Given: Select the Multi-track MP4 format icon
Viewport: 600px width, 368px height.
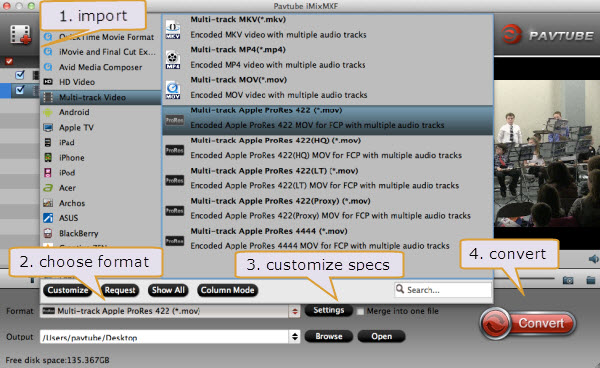Looking at the screenshot, I should (x=173, y=60).
